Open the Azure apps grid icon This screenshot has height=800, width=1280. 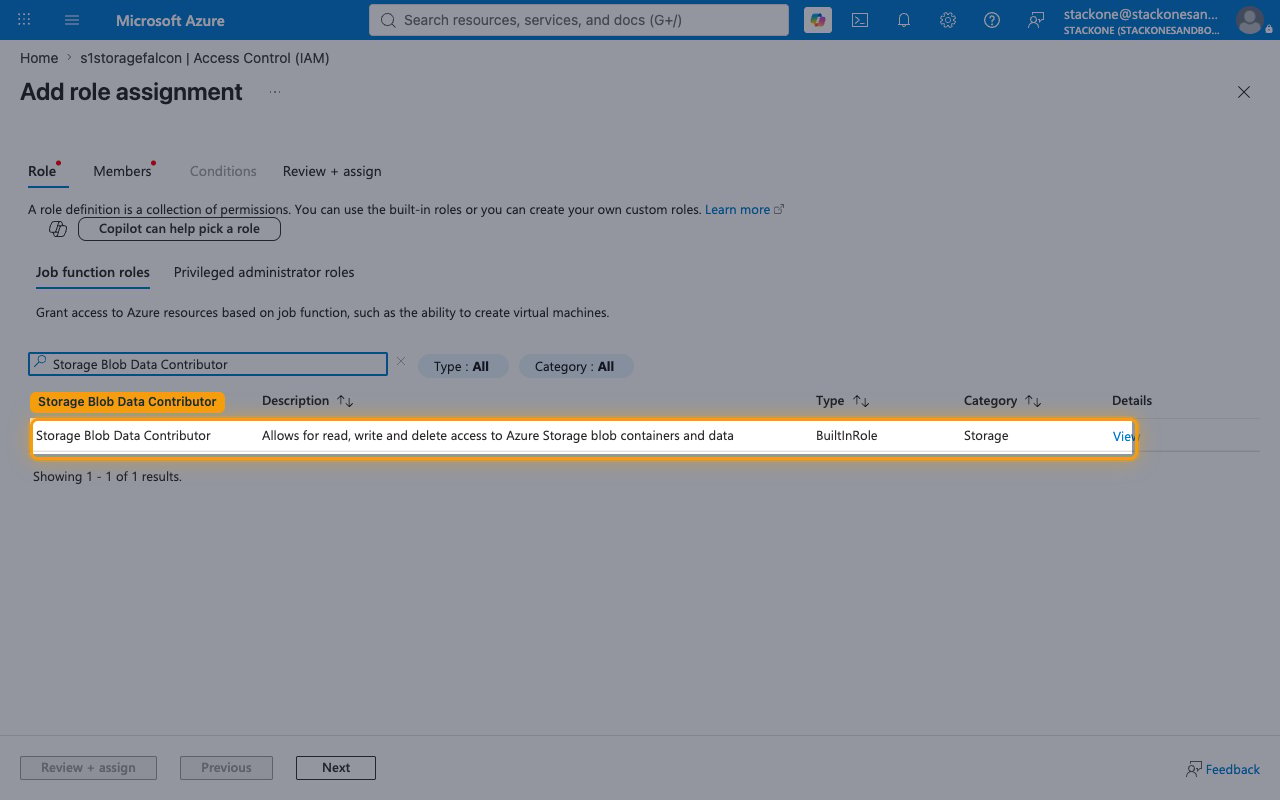pyautogui.click(x=24, y=20)
